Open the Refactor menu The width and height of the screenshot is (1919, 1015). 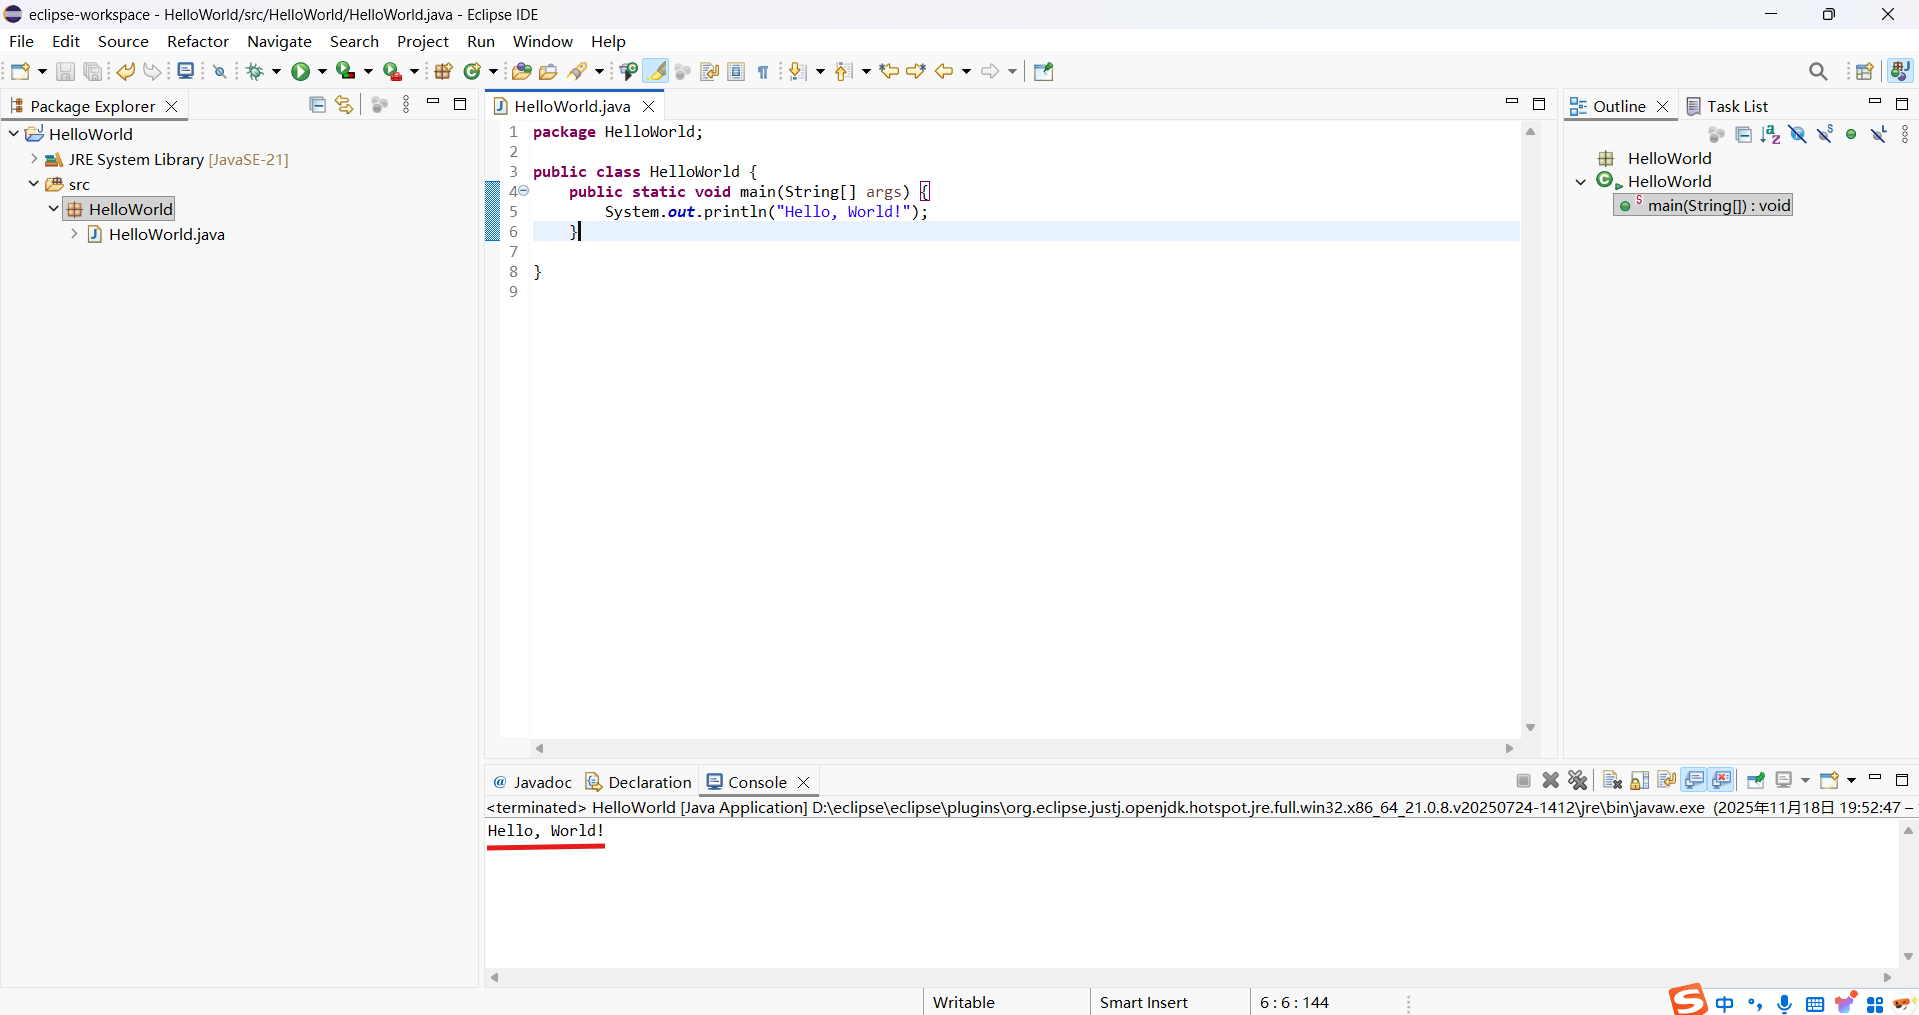pyautogui.click(x=198, y=41)
